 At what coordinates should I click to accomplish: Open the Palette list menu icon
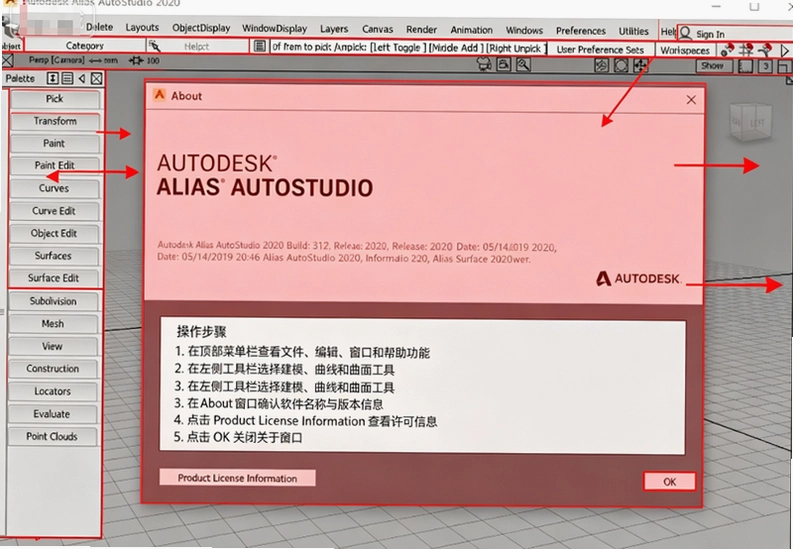tap(67, 78)
